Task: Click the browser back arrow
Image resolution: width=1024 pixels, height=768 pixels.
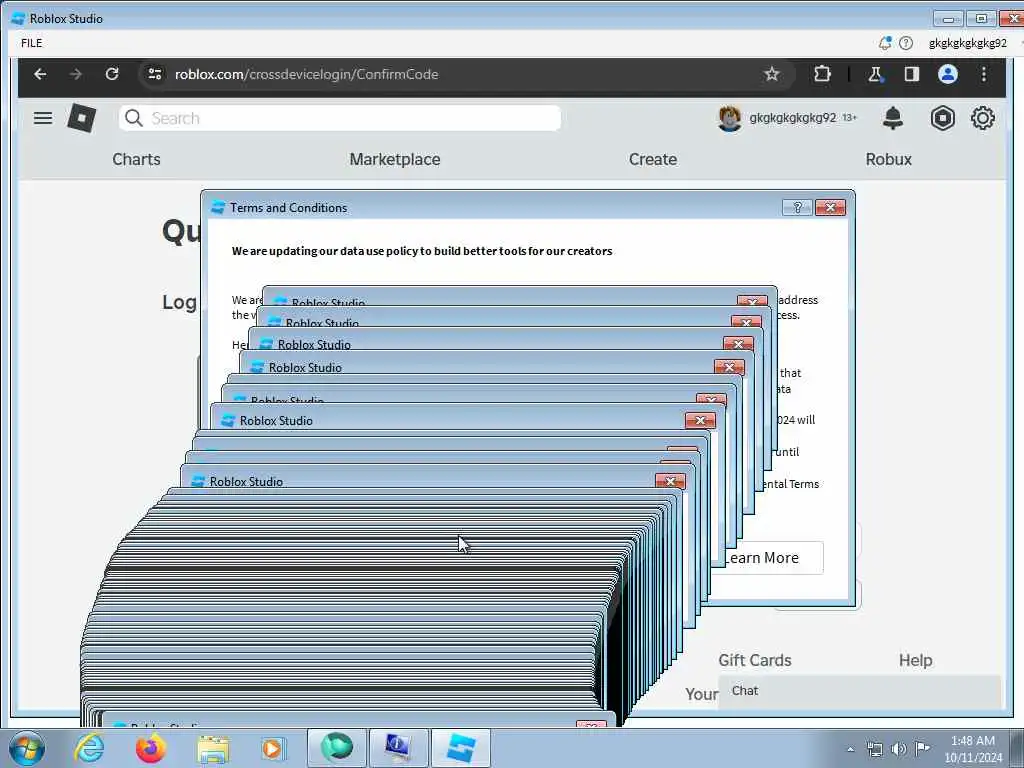Action: (x=40, y=74)
